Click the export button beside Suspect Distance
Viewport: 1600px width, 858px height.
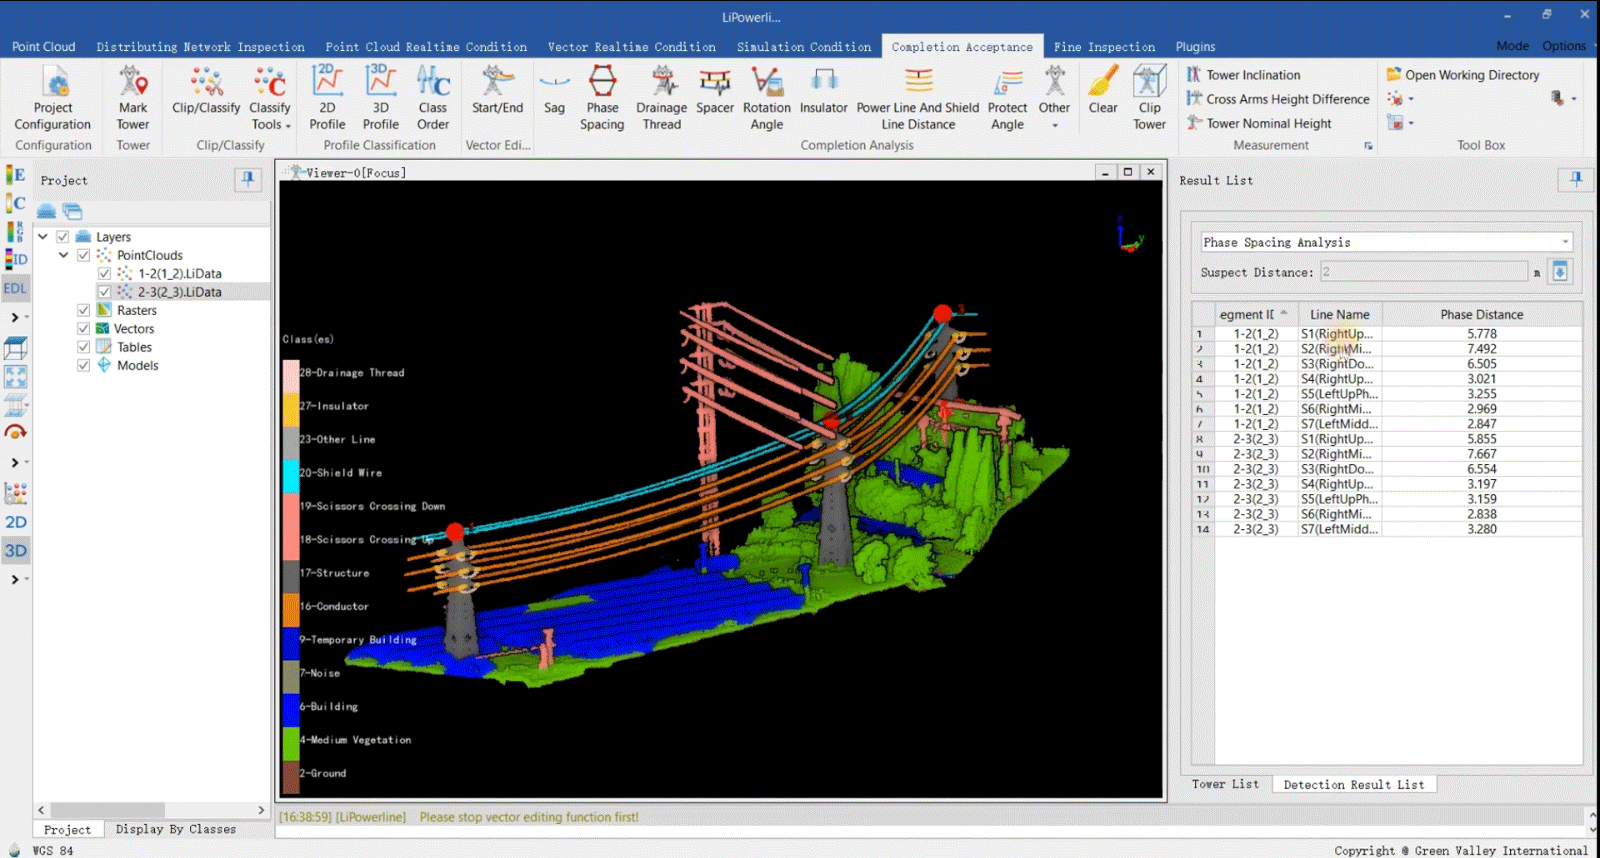point(1560,271)
